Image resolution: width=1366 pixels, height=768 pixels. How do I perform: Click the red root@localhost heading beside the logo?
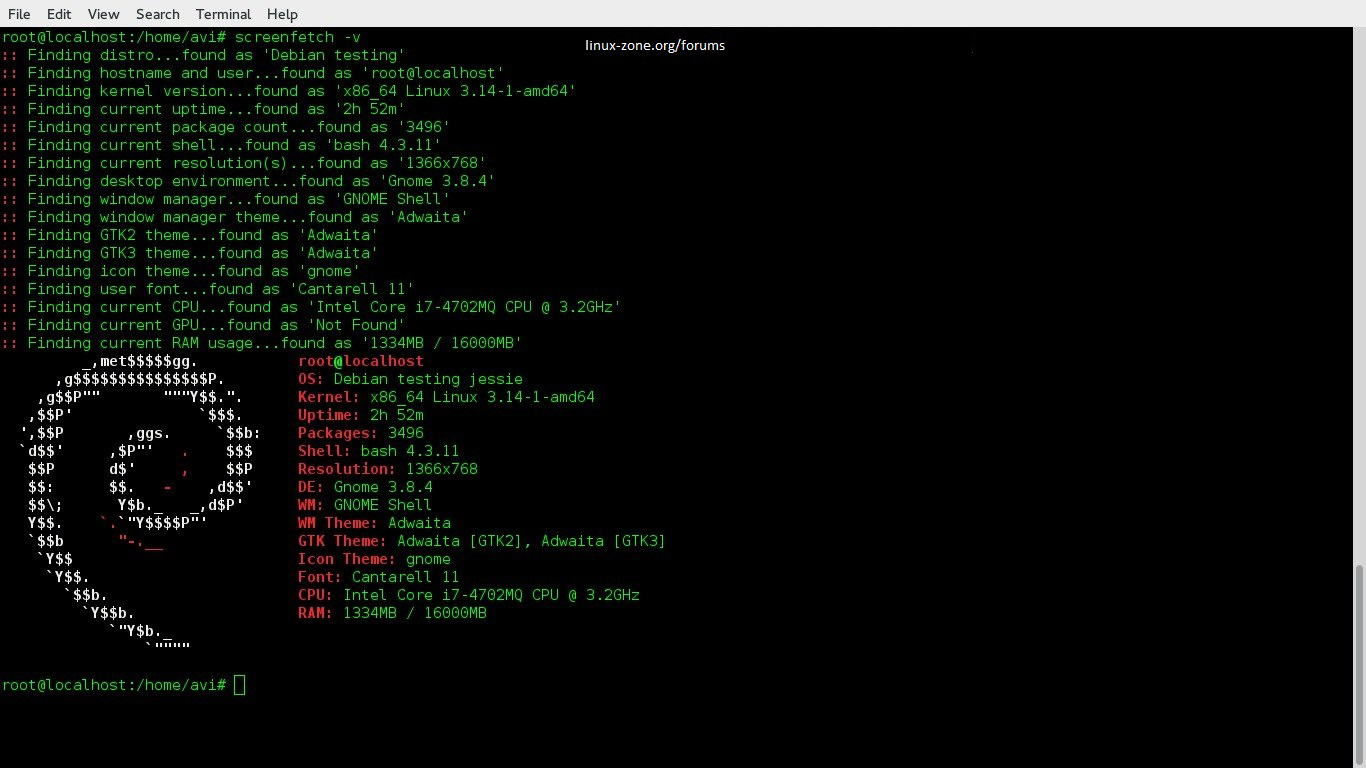click(360, 361)
